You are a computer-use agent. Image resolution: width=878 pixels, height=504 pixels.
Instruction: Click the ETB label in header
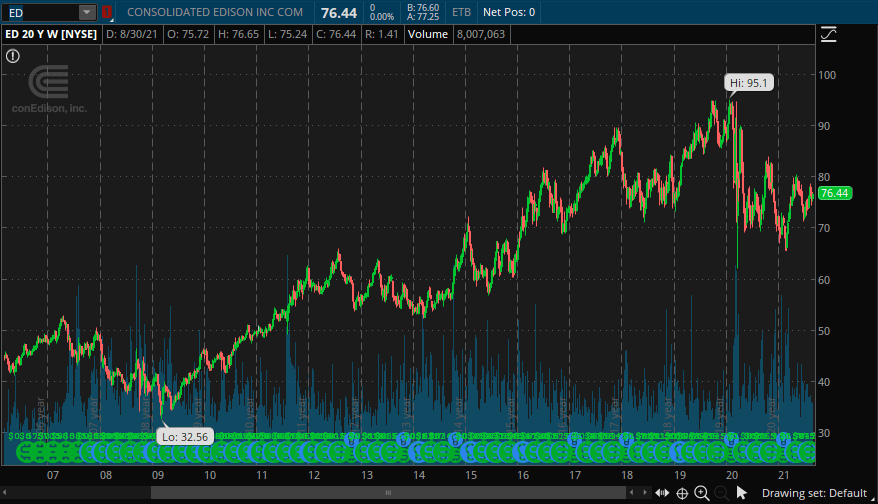click(x=461, y=12)
